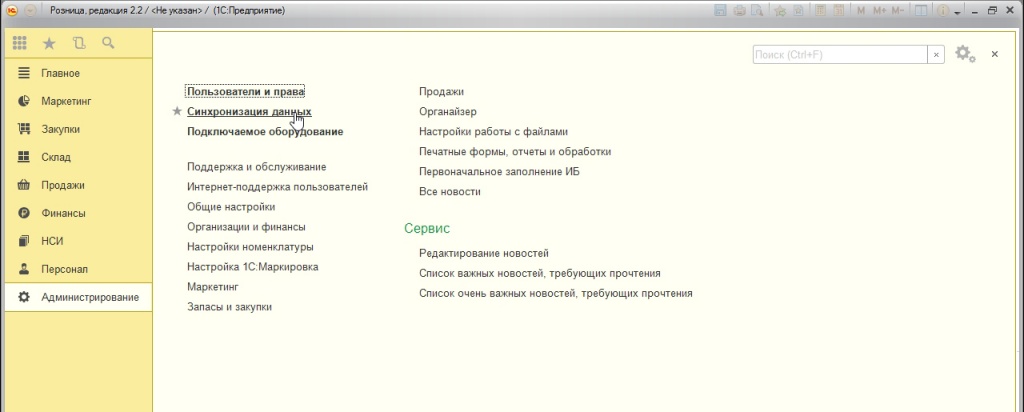Open the 1C main menu dropdown arrow
This screenshot has width=1024, height=412.
(x=29, y=10)
